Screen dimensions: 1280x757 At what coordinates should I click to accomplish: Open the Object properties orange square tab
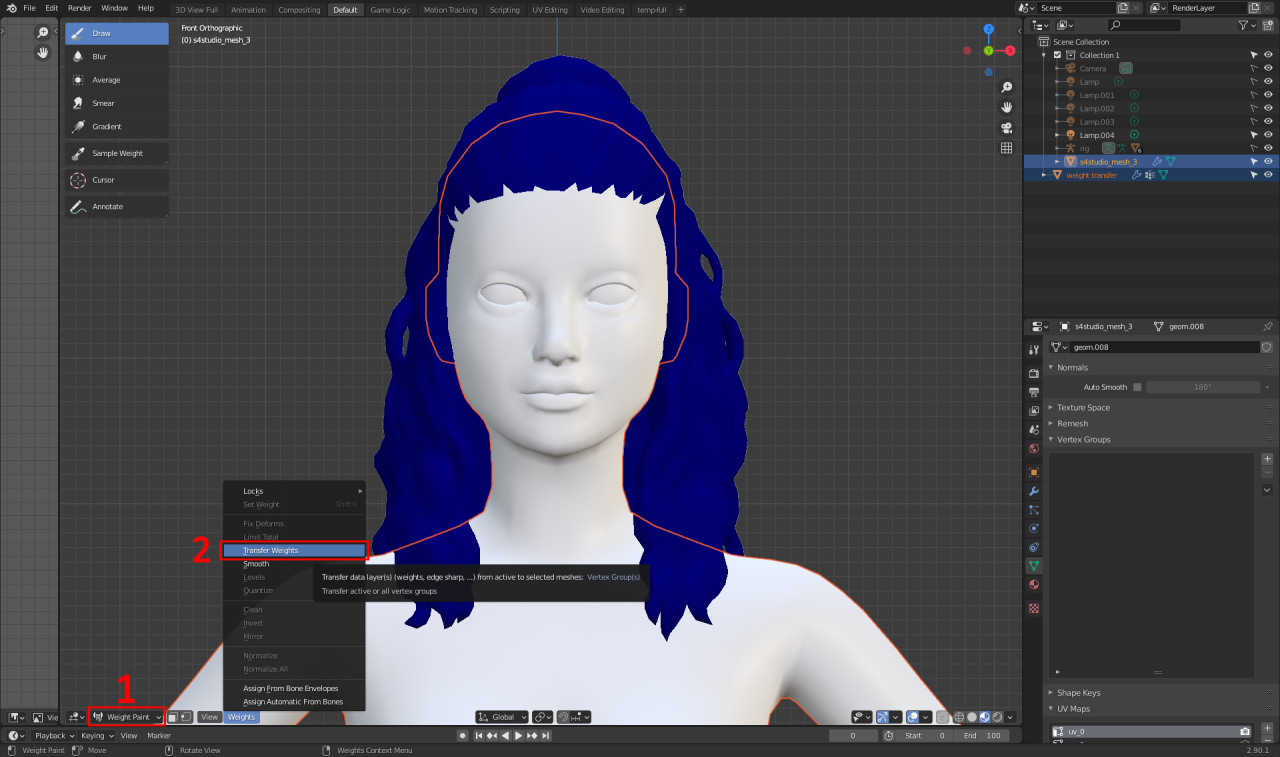coord(1034,472)
